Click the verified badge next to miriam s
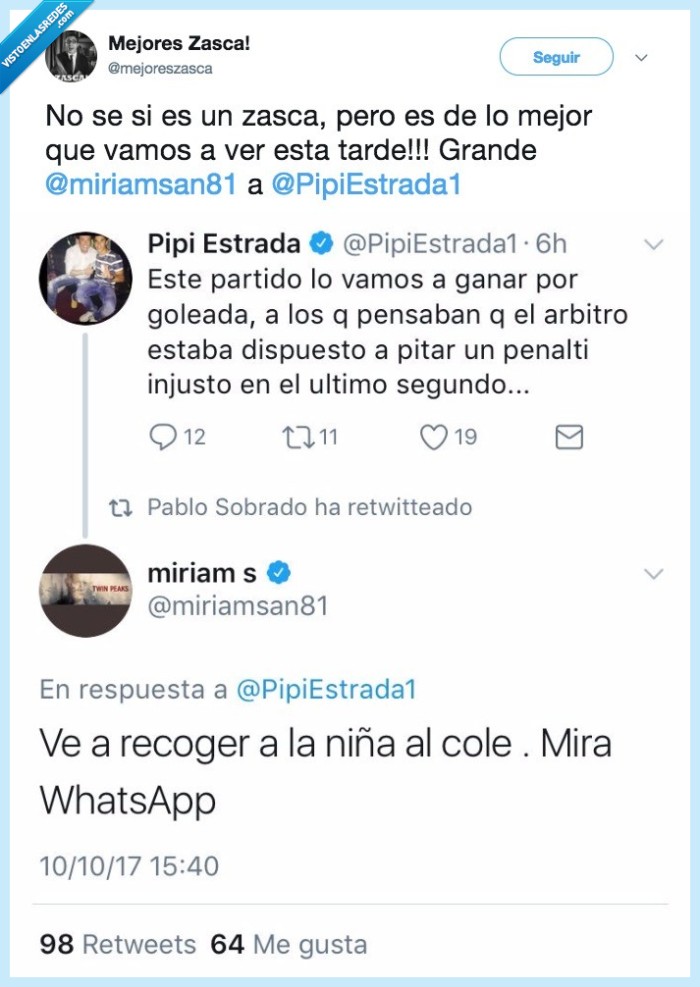 [283, 571]
